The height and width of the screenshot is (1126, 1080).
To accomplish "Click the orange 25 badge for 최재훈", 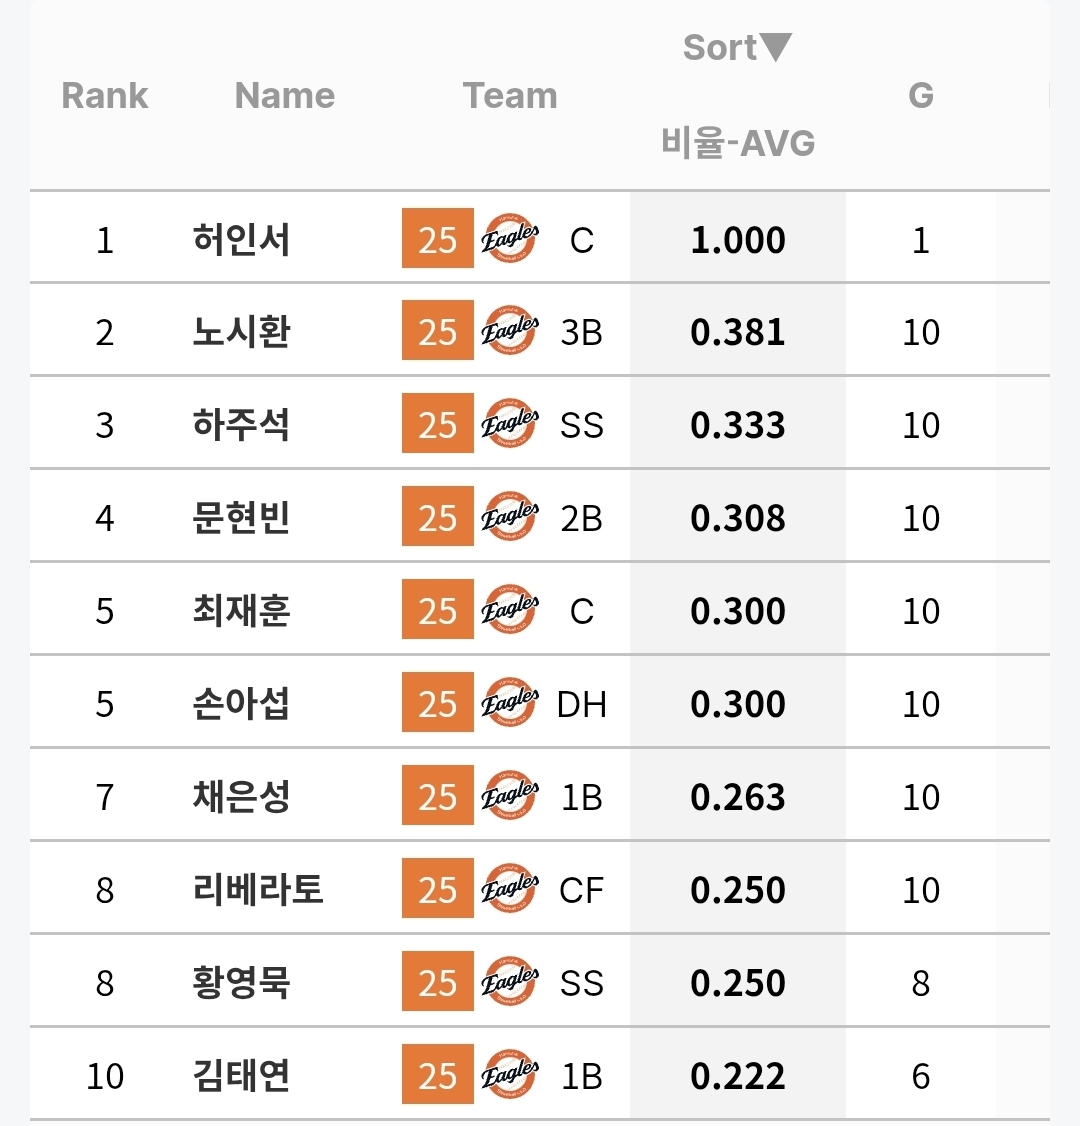I will point(437,610).
